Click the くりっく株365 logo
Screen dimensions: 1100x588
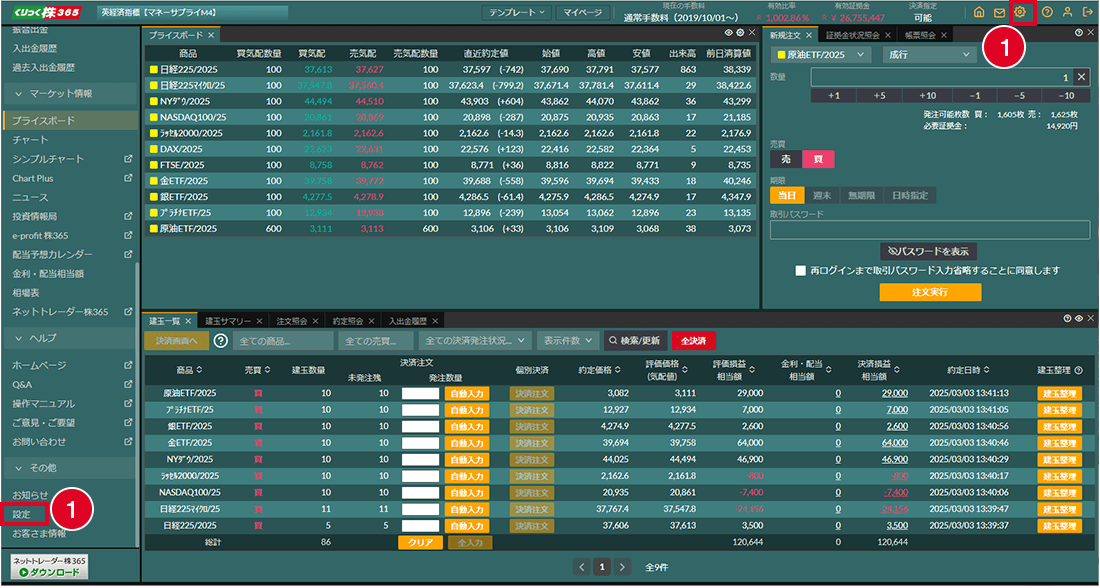pyautogui.click(x=47, y=12)
